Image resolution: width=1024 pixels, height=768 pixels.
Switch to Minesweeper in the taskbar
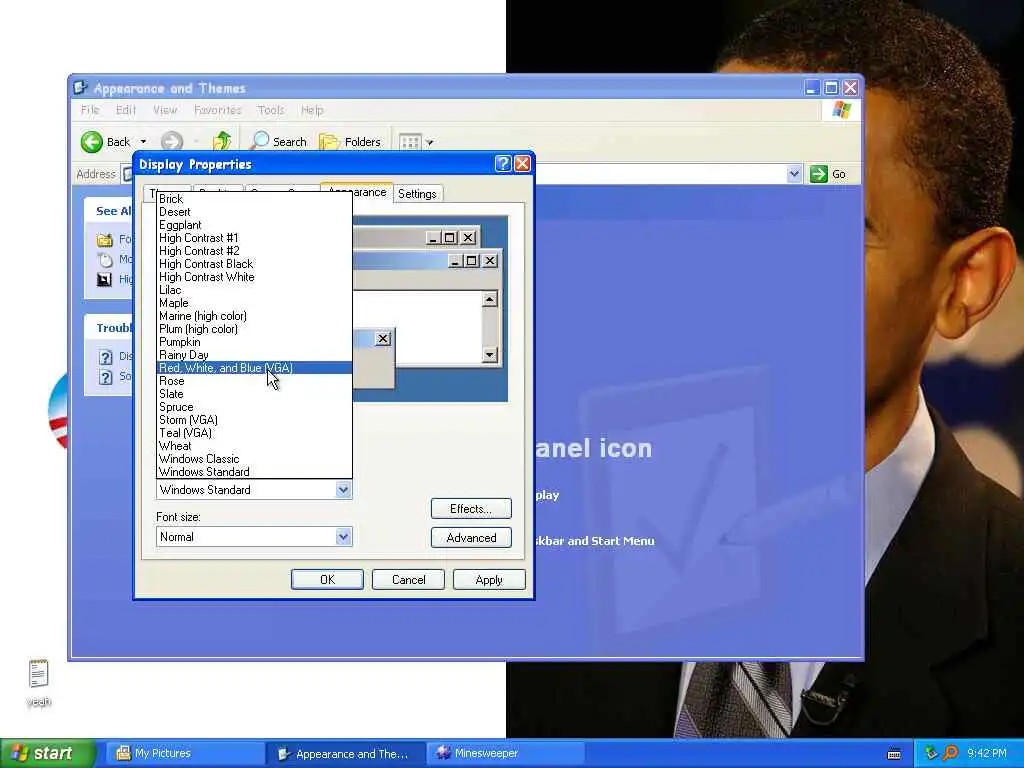(x=504, y=754)
